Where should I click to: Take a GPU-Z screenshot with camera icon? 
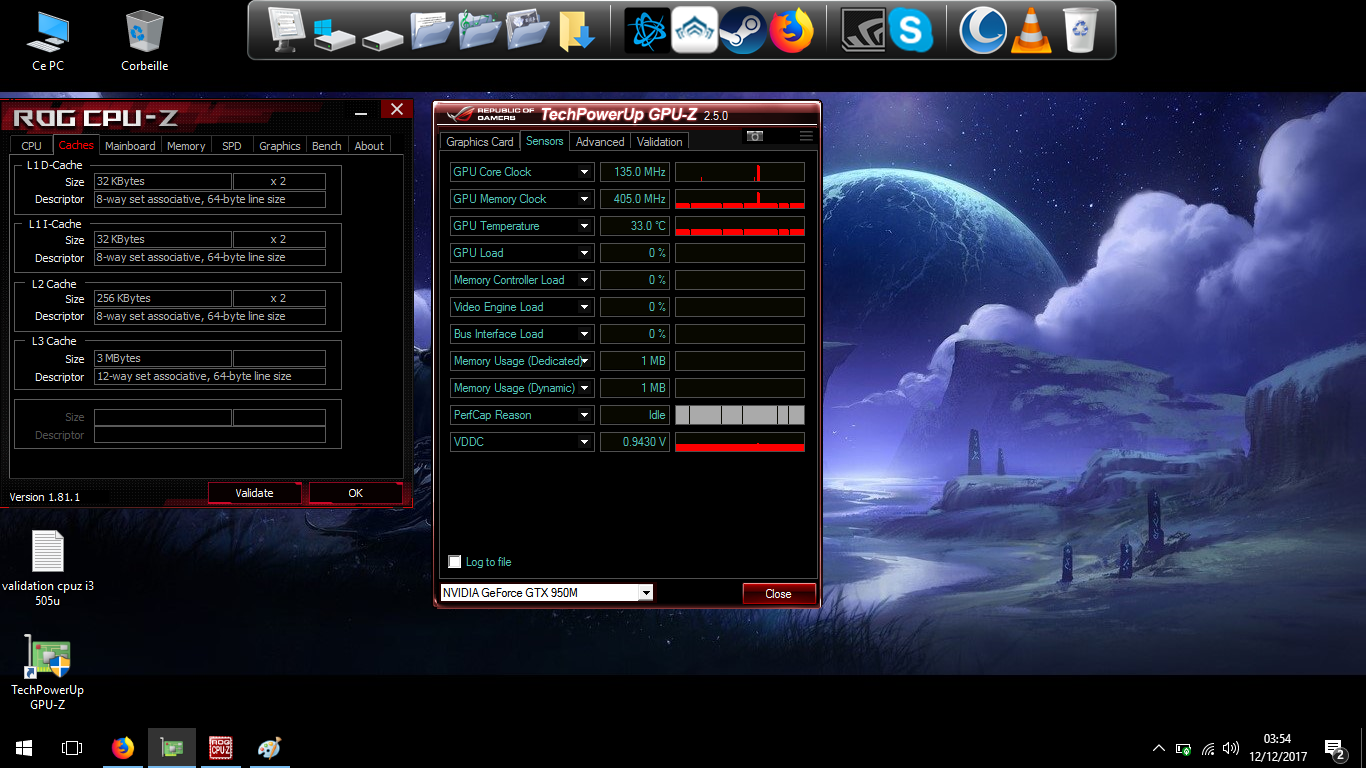click(755, 136)
